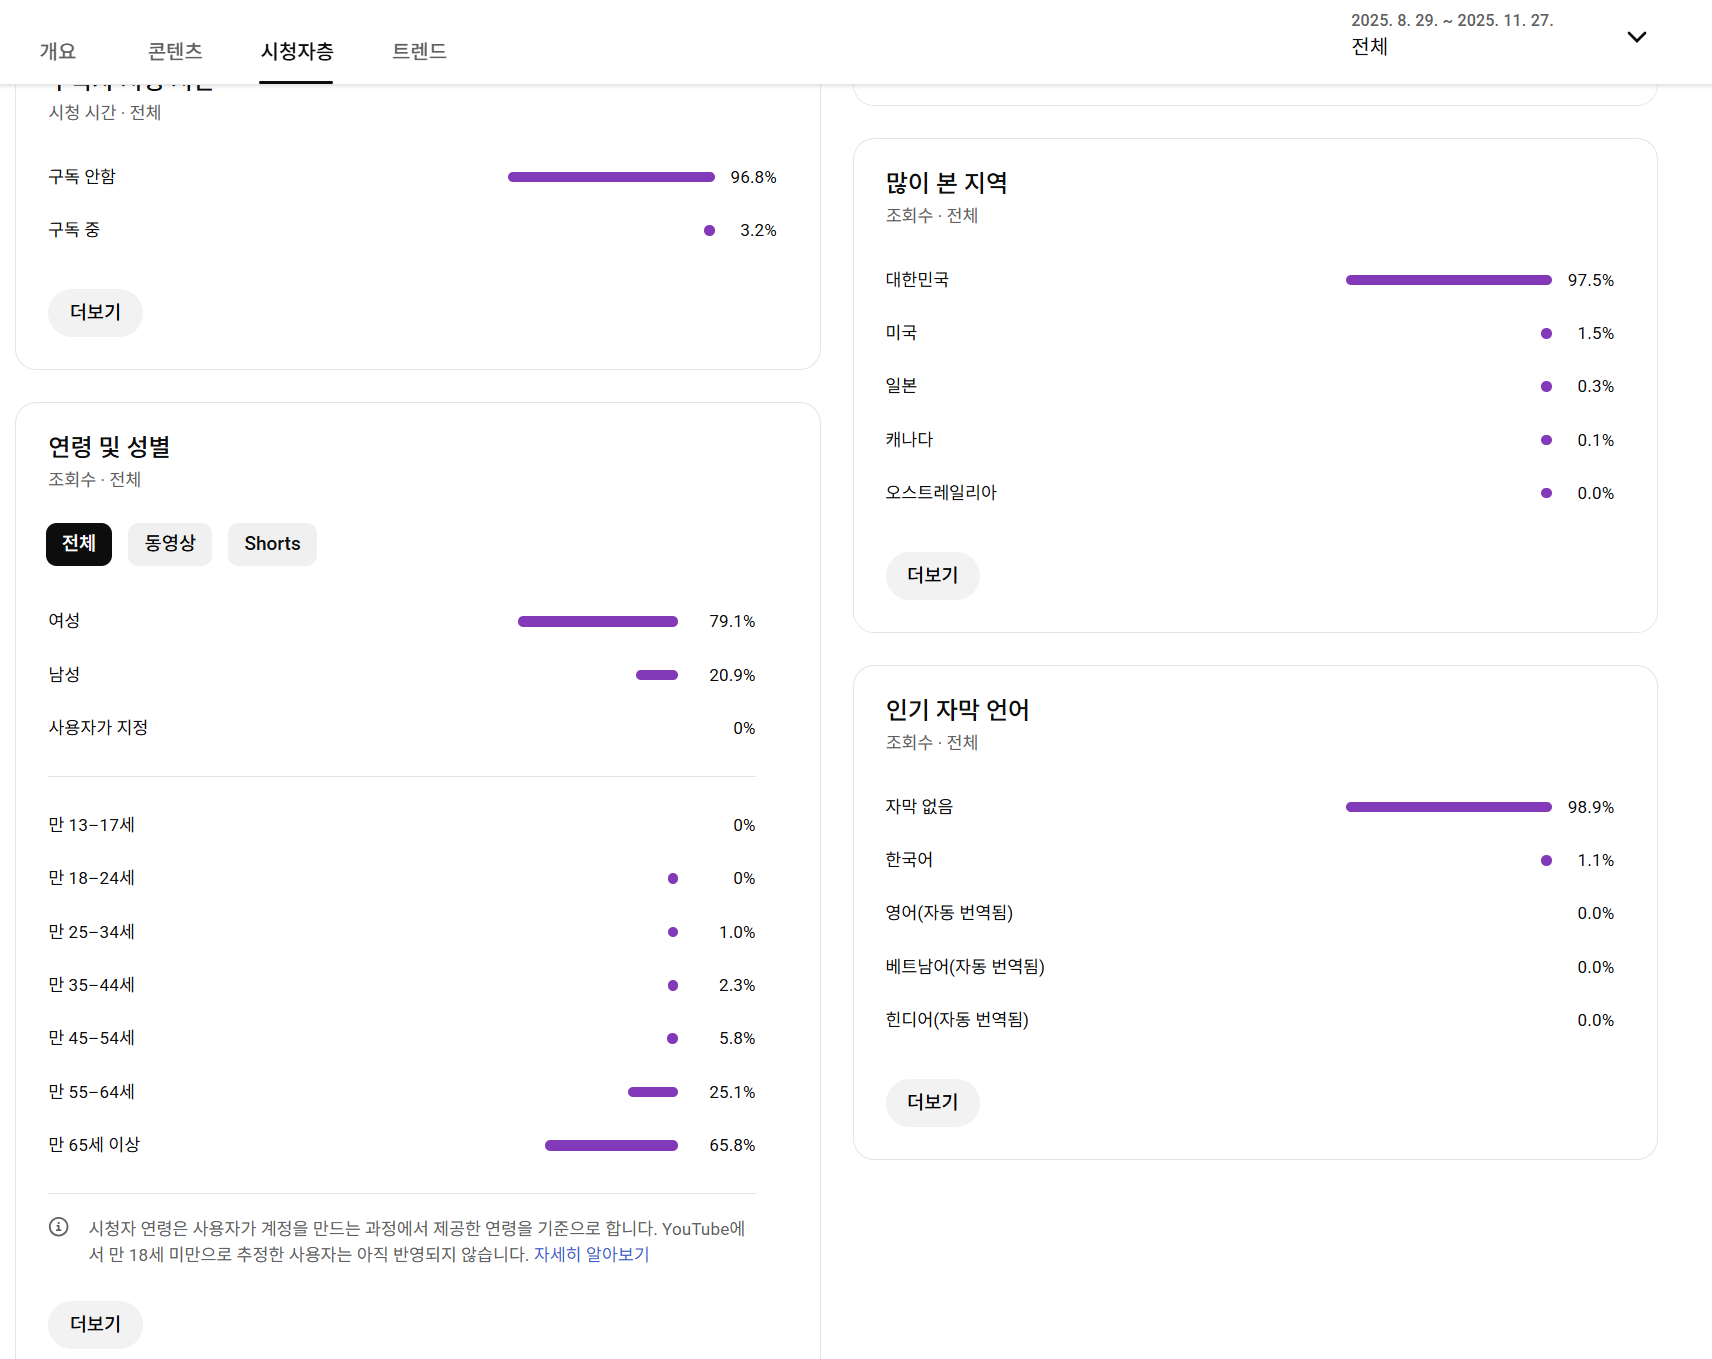Select the 시청자층 tab
Image resolution: width=1712 pixels, height=1359 pixels.
[296, 51]
